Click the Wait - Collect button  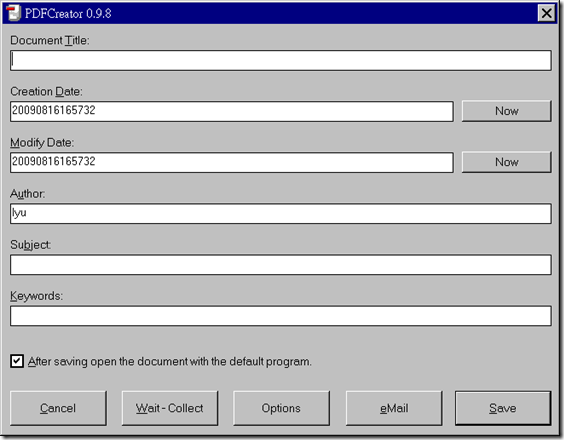[x=170, y=408]
